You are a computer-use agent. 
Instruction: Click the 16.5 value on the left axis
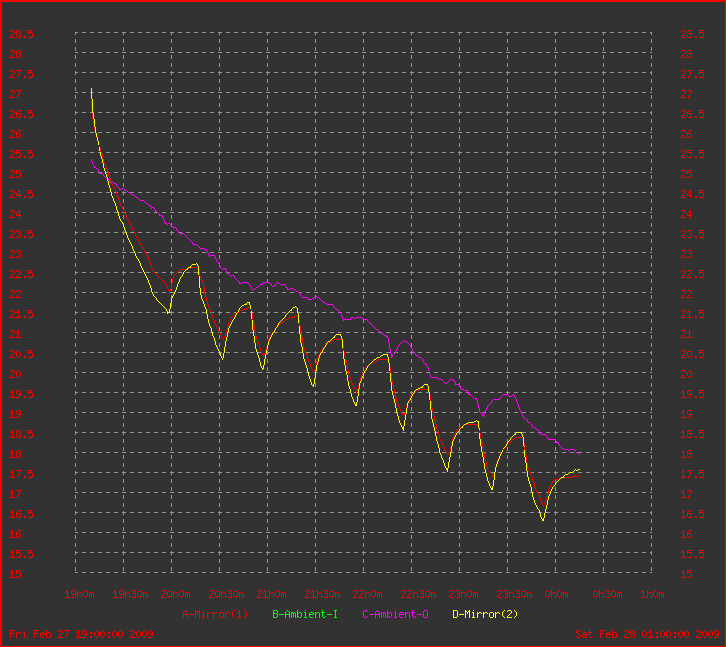(21, 515)
